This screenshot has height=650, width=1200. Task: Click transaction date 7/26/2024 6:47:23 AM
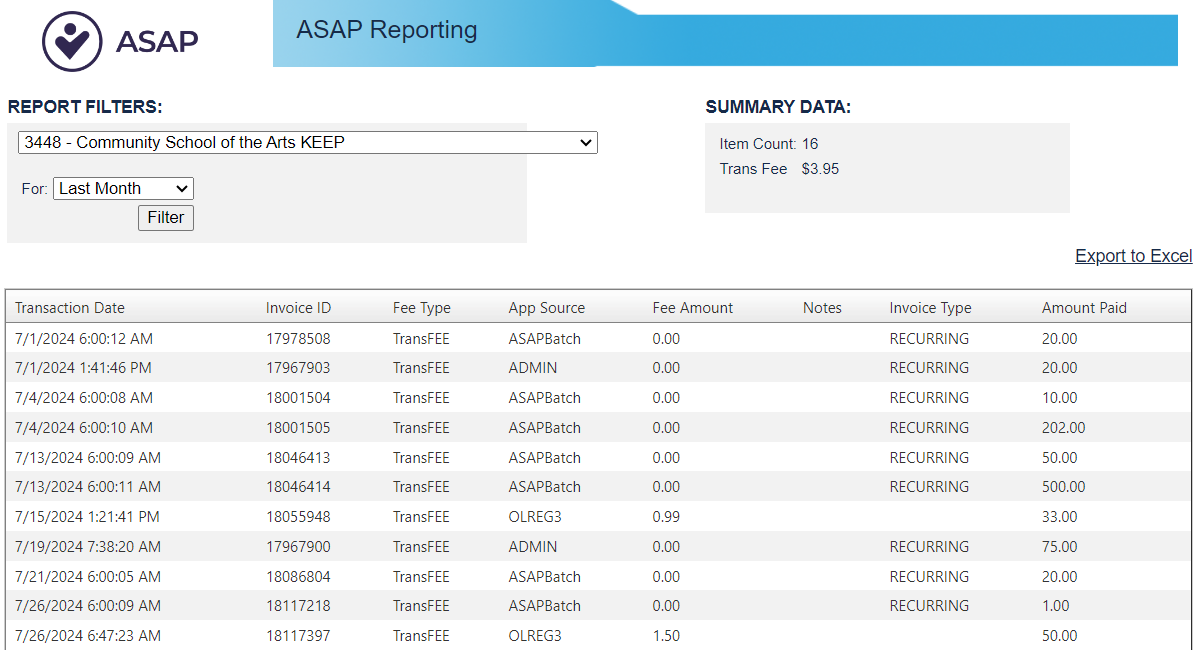tap(88, 636)
